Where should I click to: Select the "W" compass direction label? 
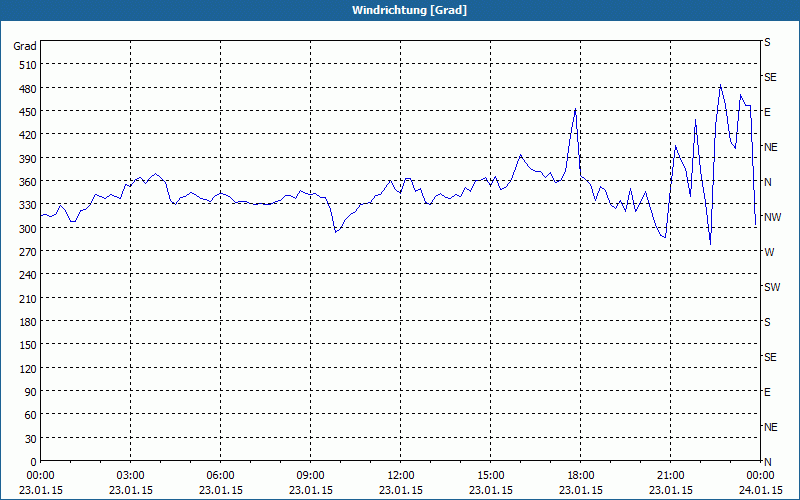pos(769,252)
